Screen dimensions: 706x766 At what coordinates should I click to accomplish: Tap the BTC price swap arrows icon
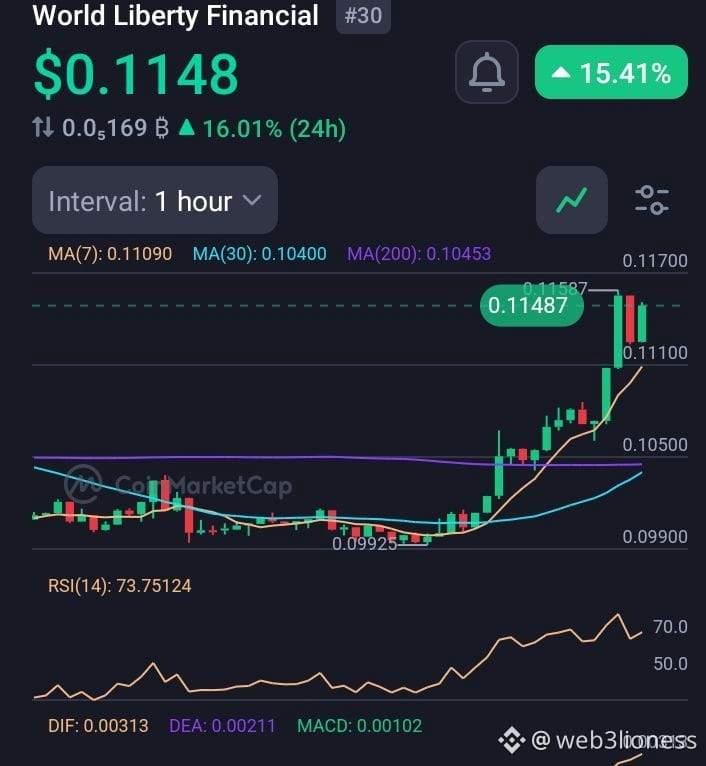click(43, 128)
